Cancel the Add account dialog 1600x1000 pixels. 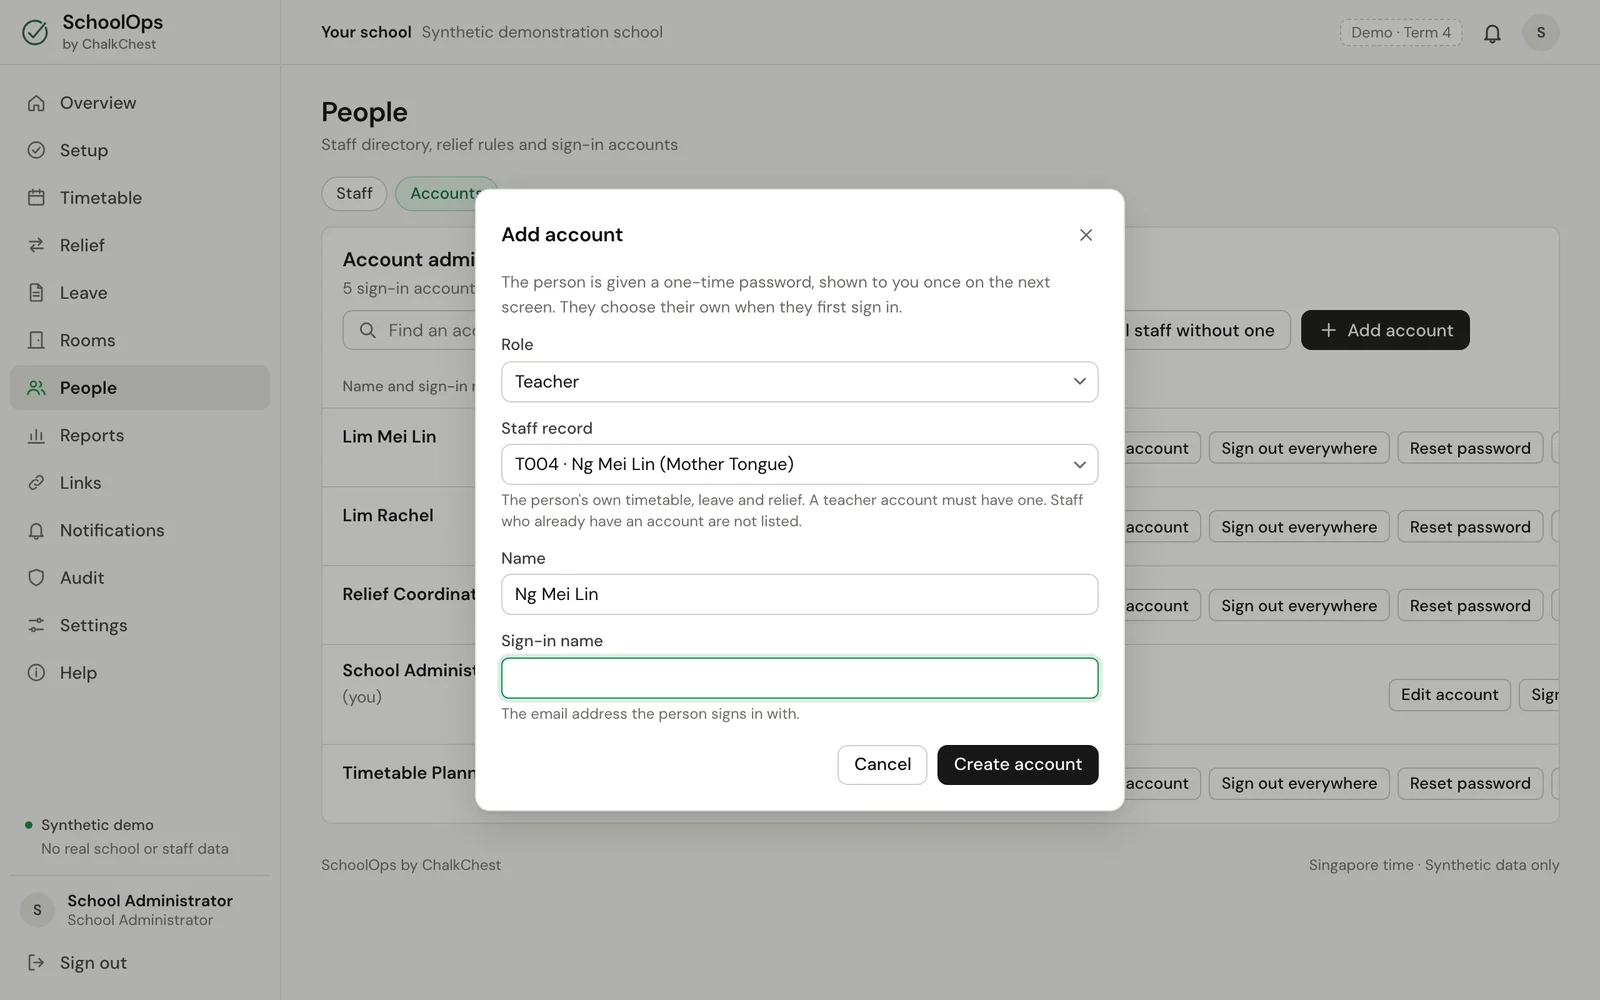tap(882, 765)
